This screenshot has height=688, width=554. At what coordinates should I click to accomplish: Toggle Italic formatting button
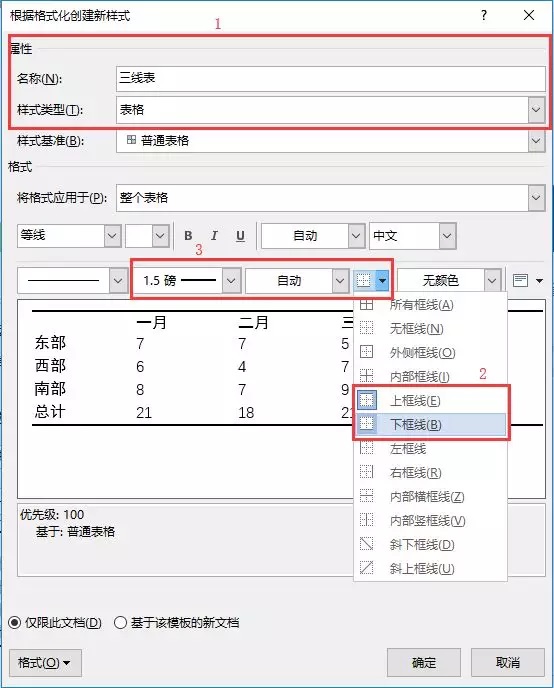pos(214,236)
